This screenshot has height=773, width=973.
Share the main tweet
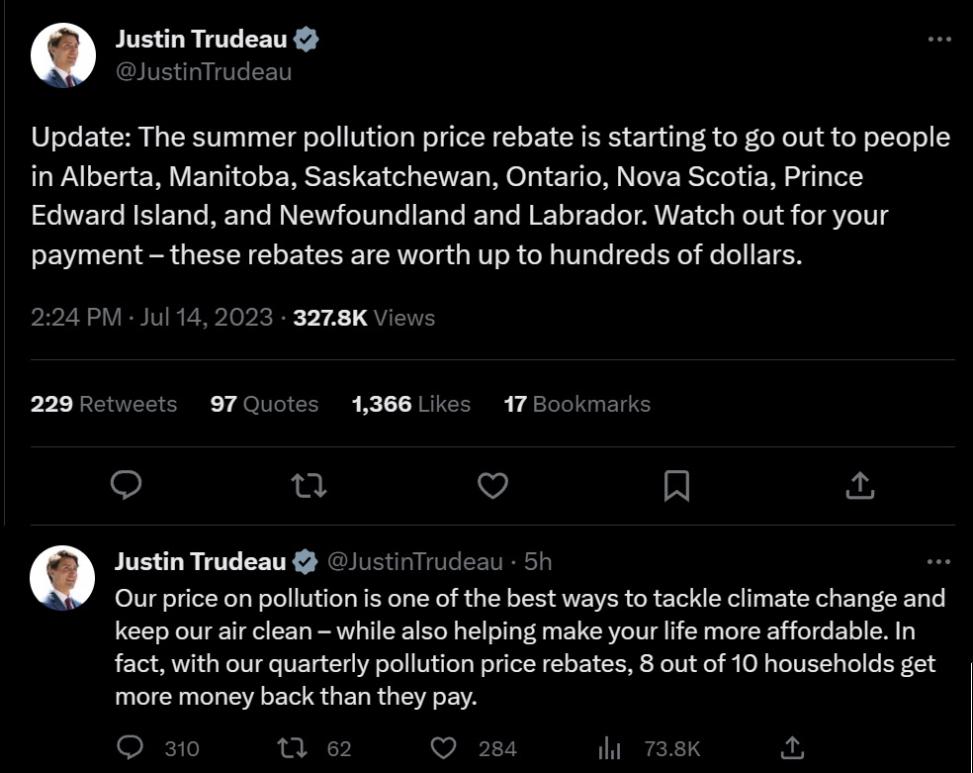click(x=860, y=486)
